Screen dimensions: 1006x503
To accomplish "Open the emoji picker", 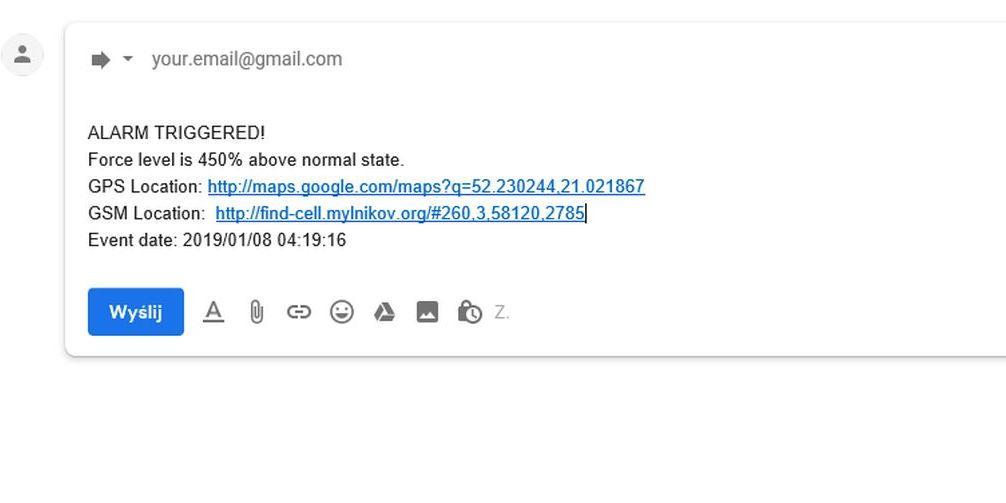I will click(341, 312).
